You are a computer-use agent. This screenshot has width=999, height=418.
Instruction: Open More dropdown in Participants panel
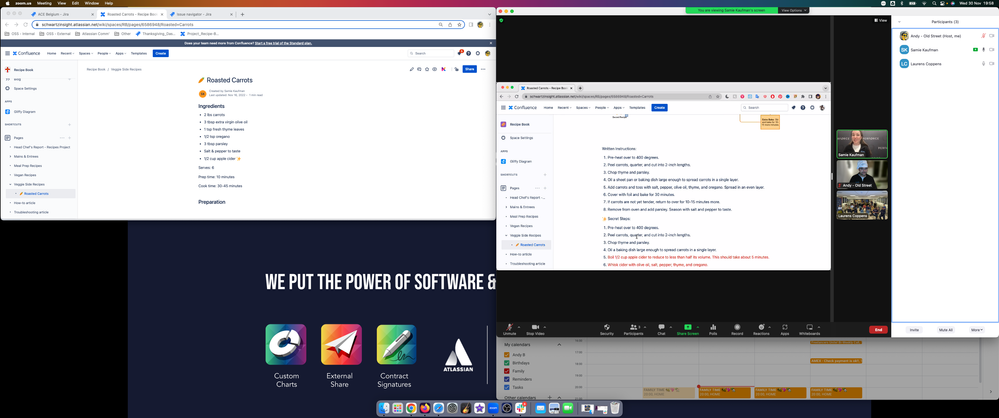coord(977,330)
